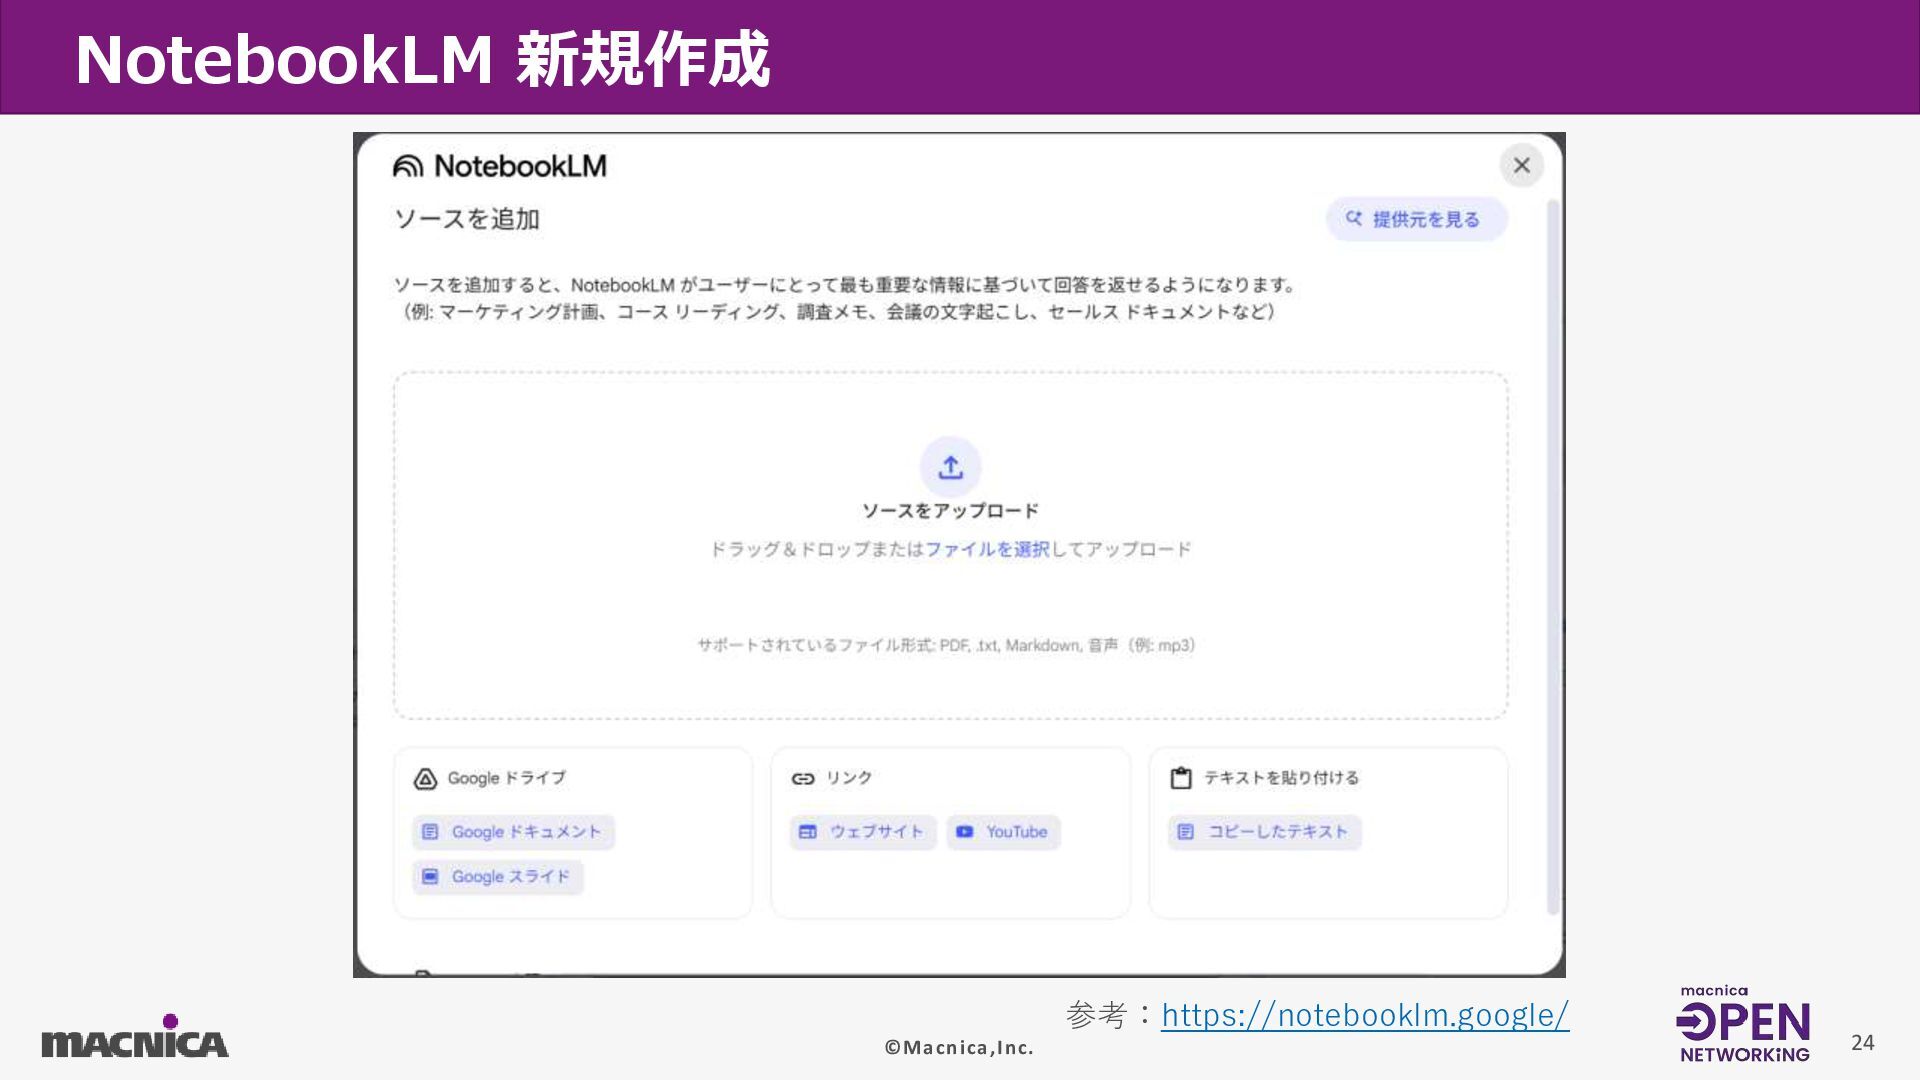The image size is (1920, 1080).
Task: Click the ウェブサイト browser window icon
Action: point(808,832)
